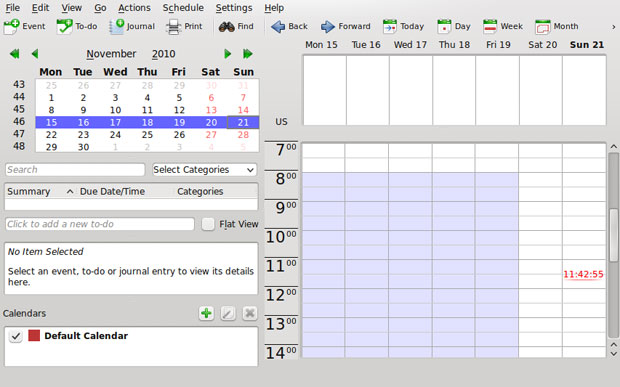Select Saturday November 13 in the mini calendar

click(x=211, y=110)
